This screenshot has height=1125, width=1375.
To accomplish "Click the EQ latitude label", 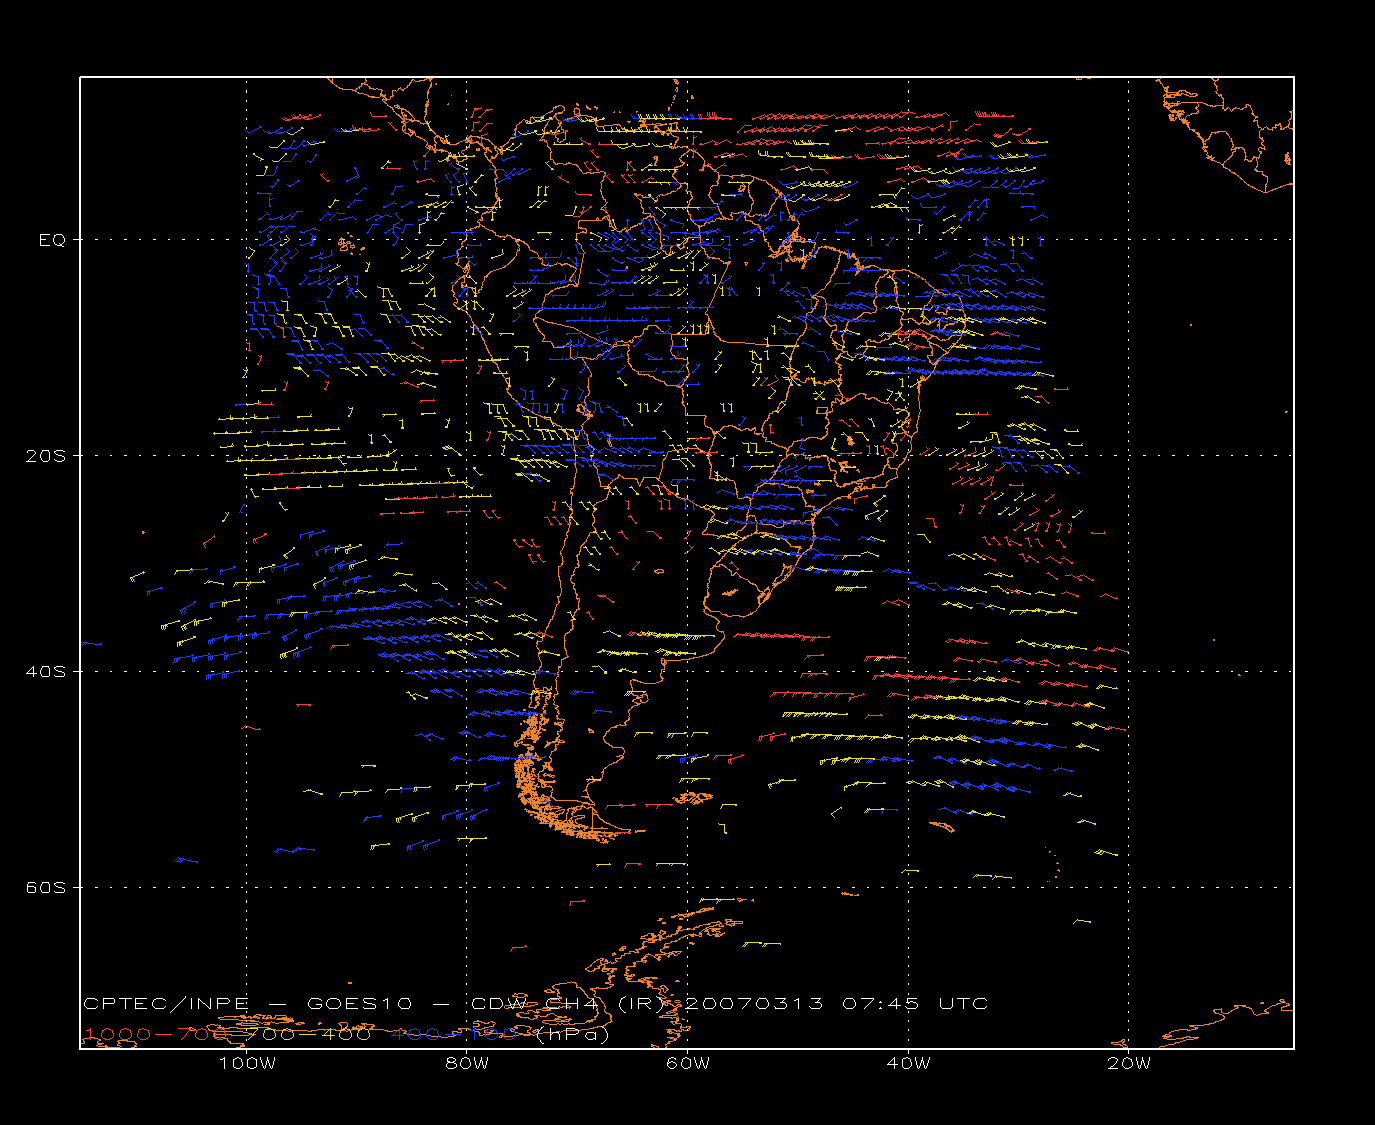I will pyautogui.click(x=52, y=240).
